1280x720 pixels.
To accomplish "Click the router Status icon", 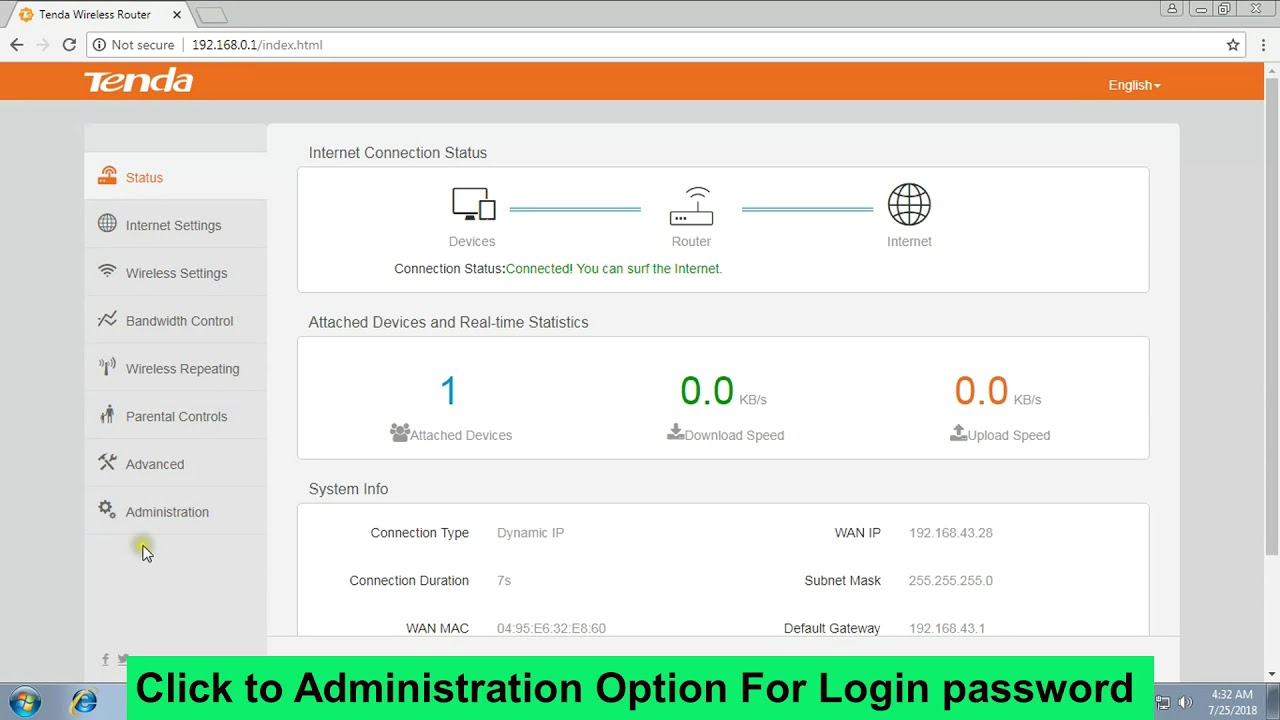I will coord(107,176).
